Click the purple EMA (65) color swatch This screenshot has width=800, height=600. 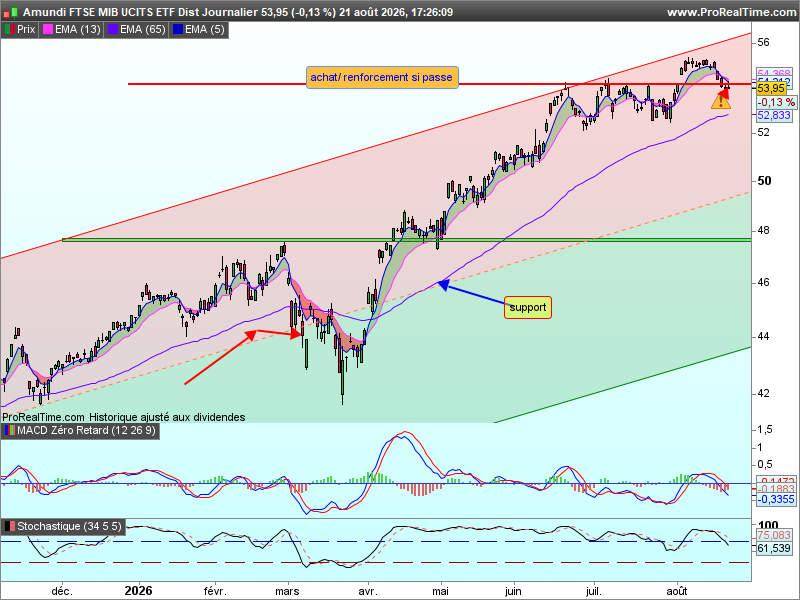pyautogui.click(x=113, y=30)
